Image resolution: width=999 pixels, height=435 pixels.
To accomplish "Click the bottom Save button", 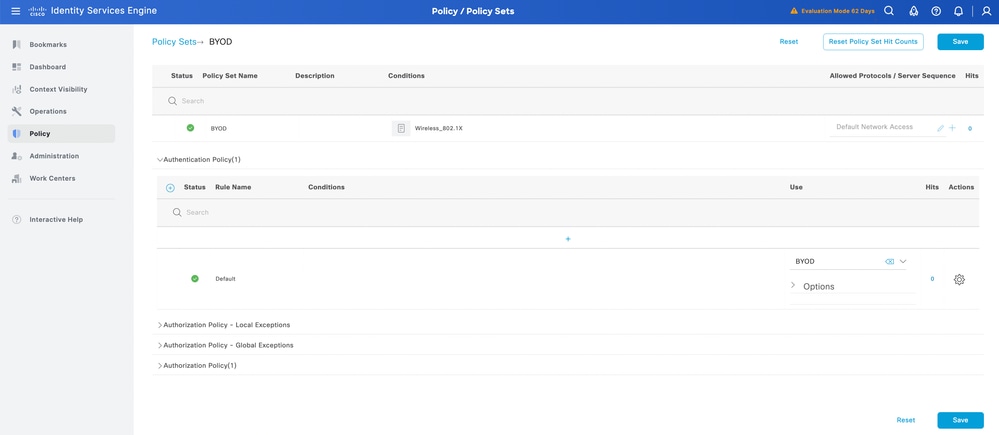I will 960,420.
